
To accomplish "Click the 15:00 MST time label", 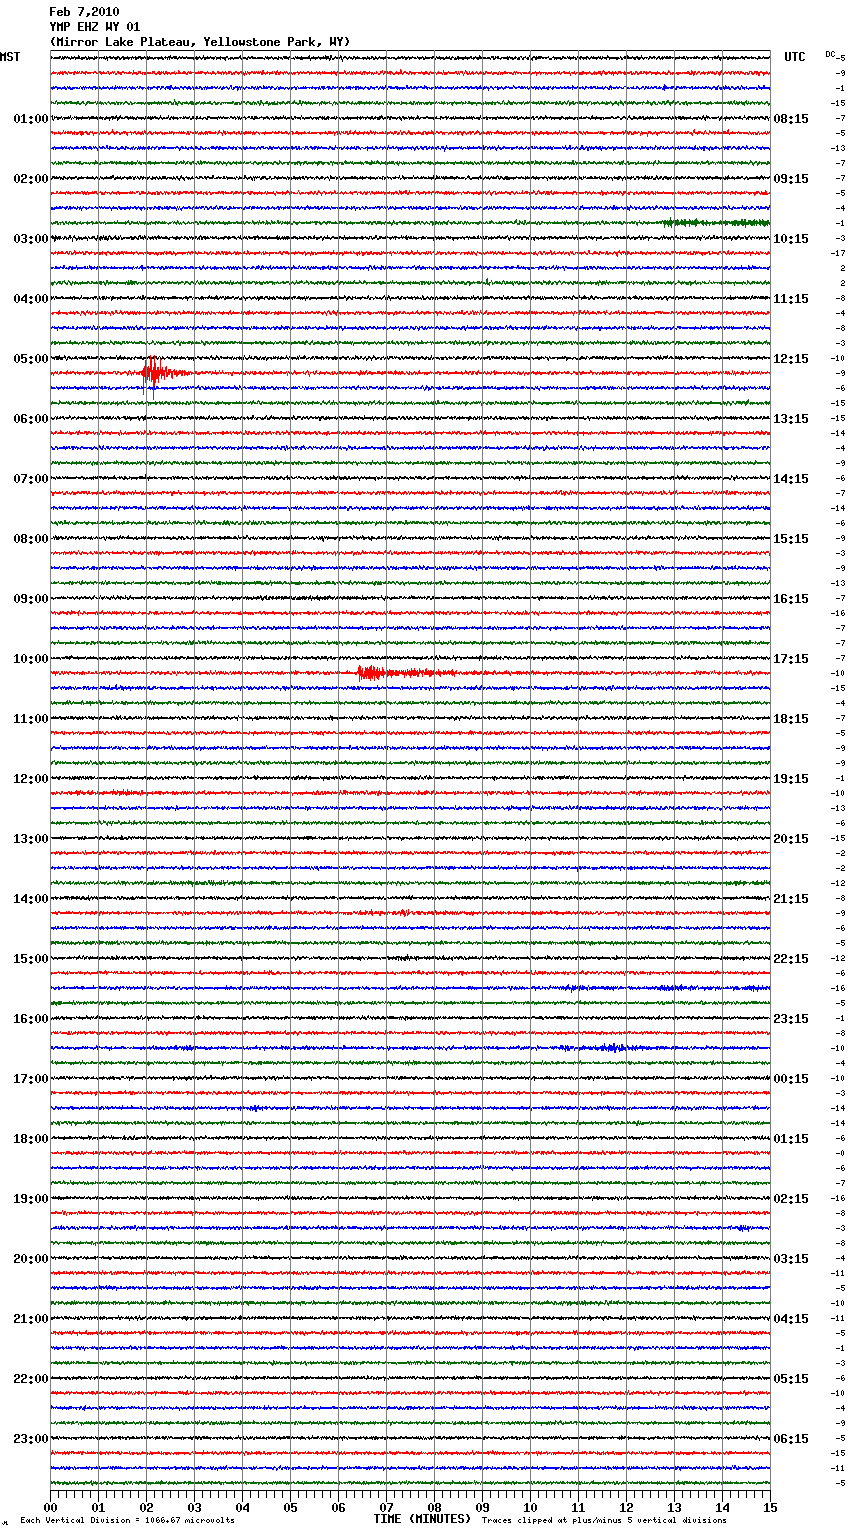I will [31, 959].
